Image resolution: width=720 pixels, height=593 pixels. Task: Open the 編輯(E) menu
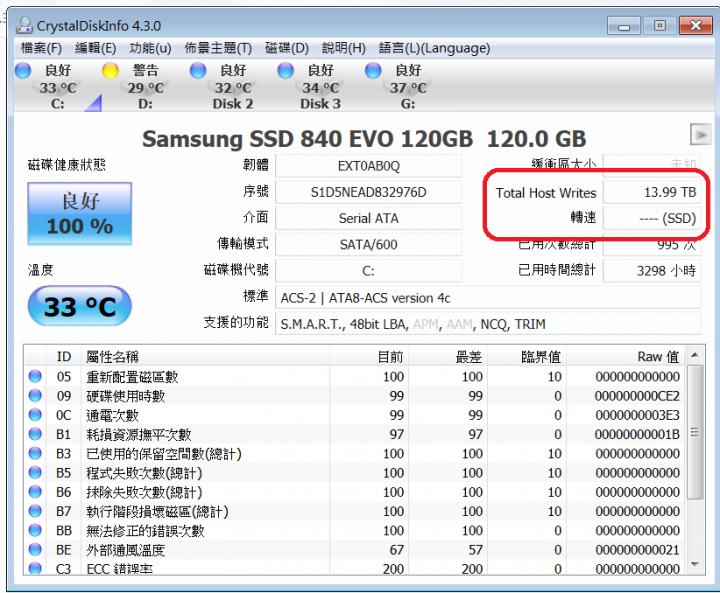tap(95, 48)
